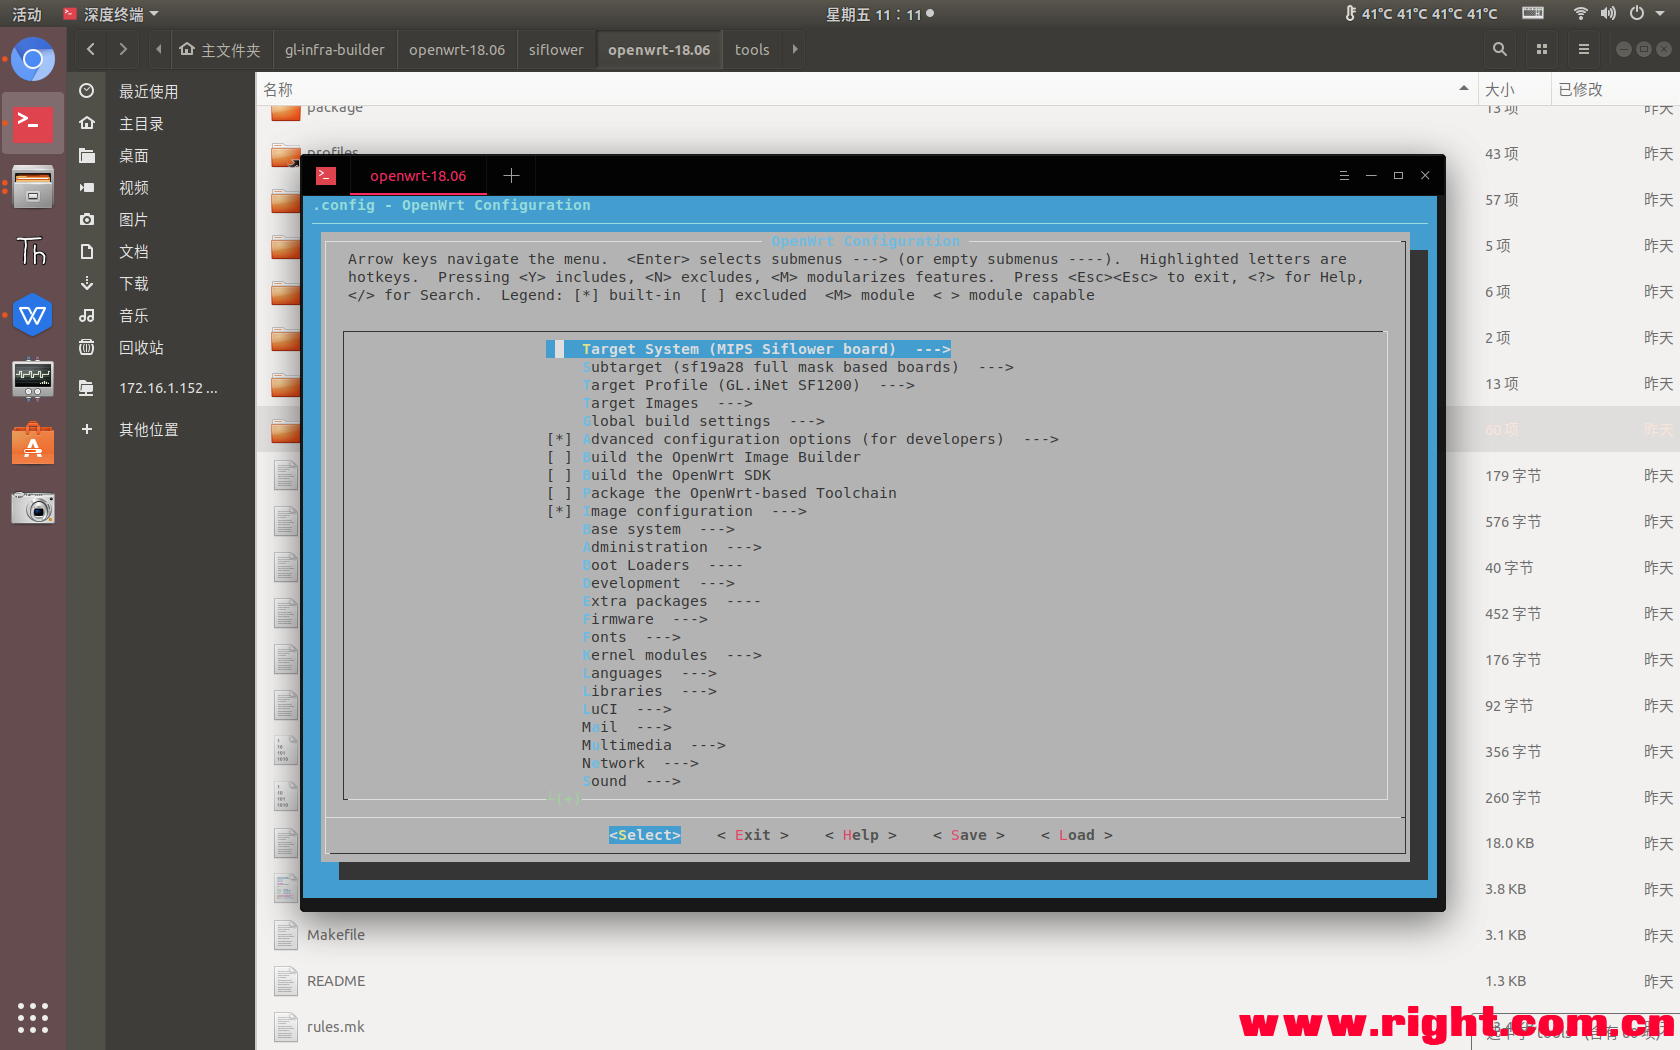This screenshot has height=1050, width=1680.
Task: Open clock and calendar panel
Action: tap(880, 14)
